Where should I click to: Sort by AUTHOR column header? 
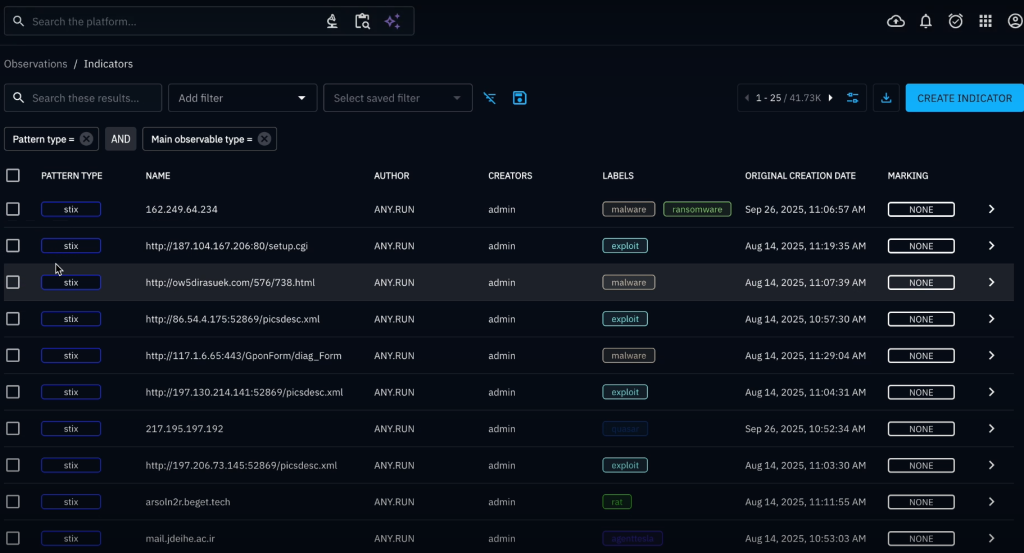click(x=392, y=176)
